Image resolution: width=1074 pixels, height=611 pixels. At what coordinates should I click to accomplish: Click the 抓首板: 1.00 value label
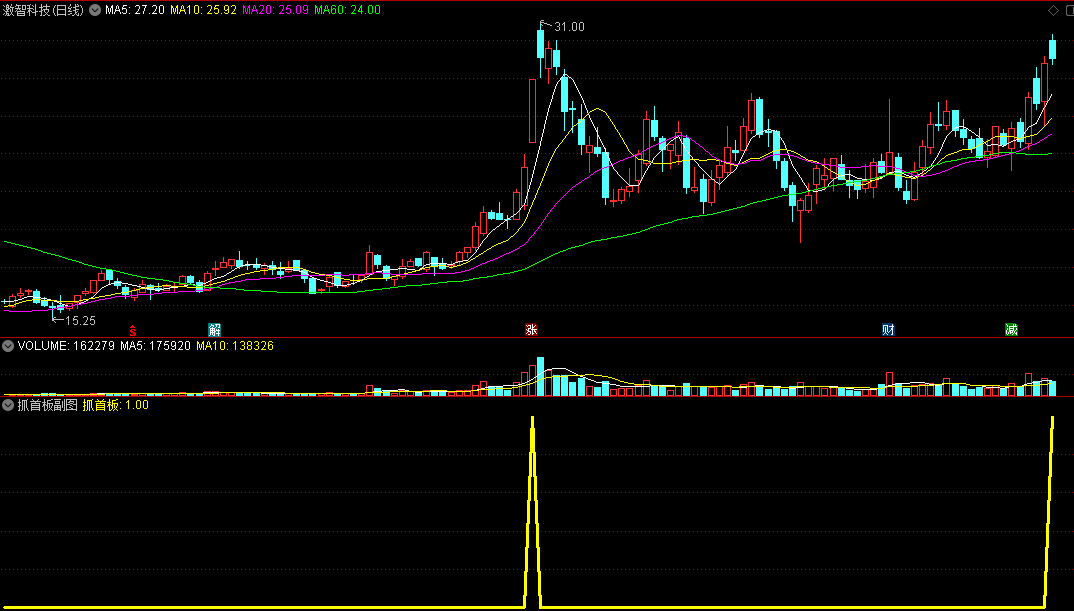[x=116, y=406]
